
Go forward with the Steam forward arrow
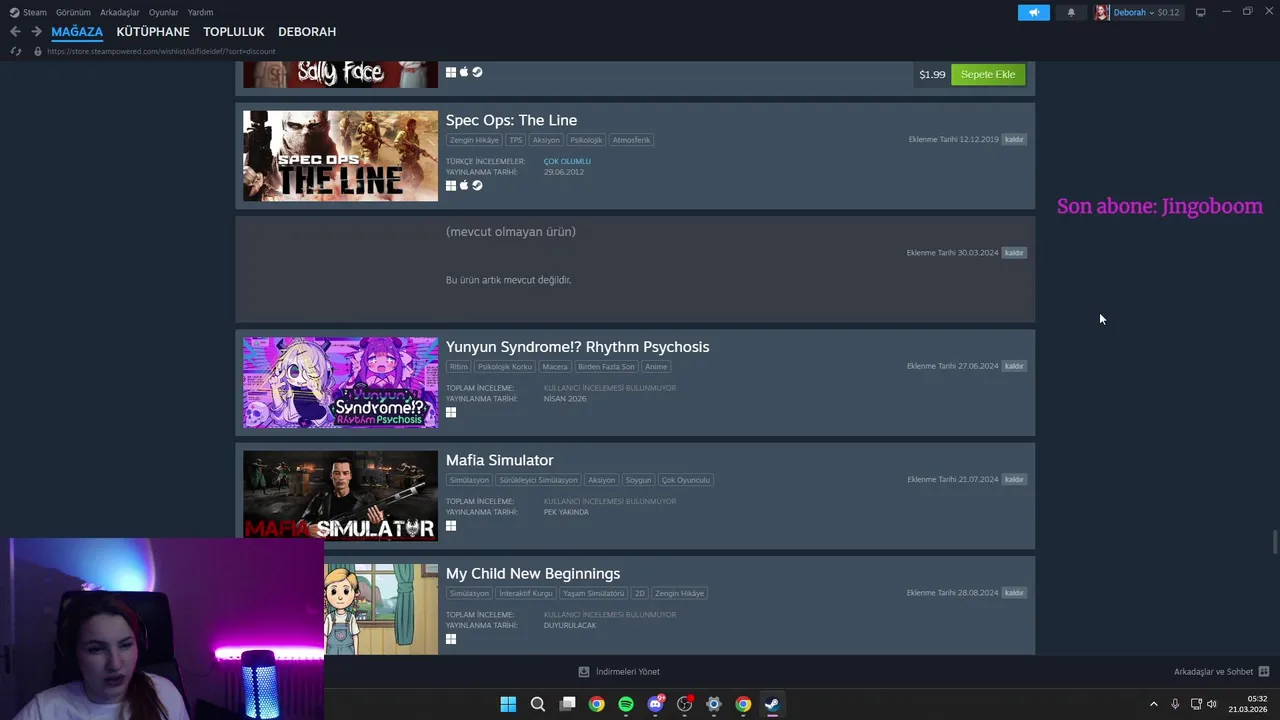click(x=36, y=32)
